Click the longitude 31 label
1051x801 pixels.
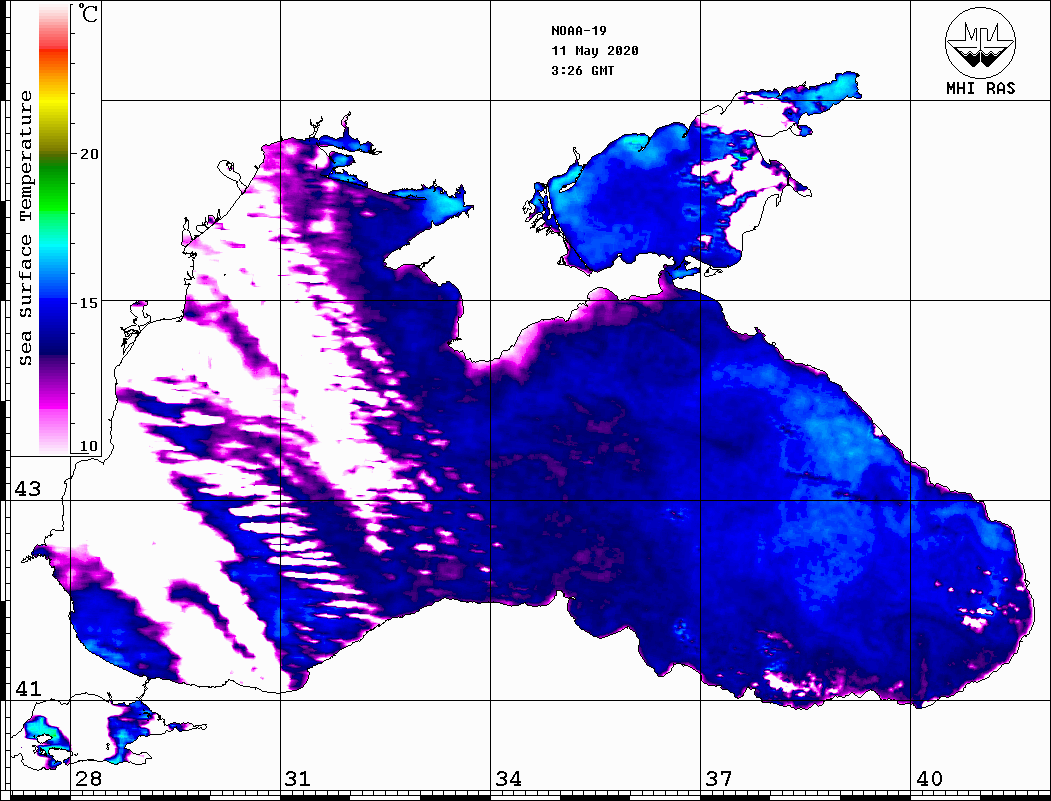click(x=297, y=779)
